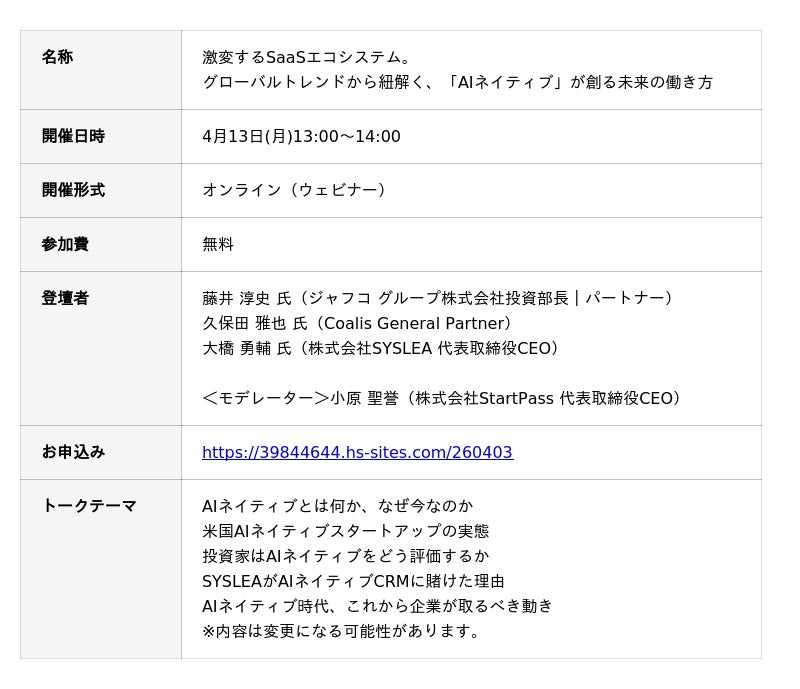Click the 無料 fee value
This screenshot has height=689, width=800.
click(218, 244)
